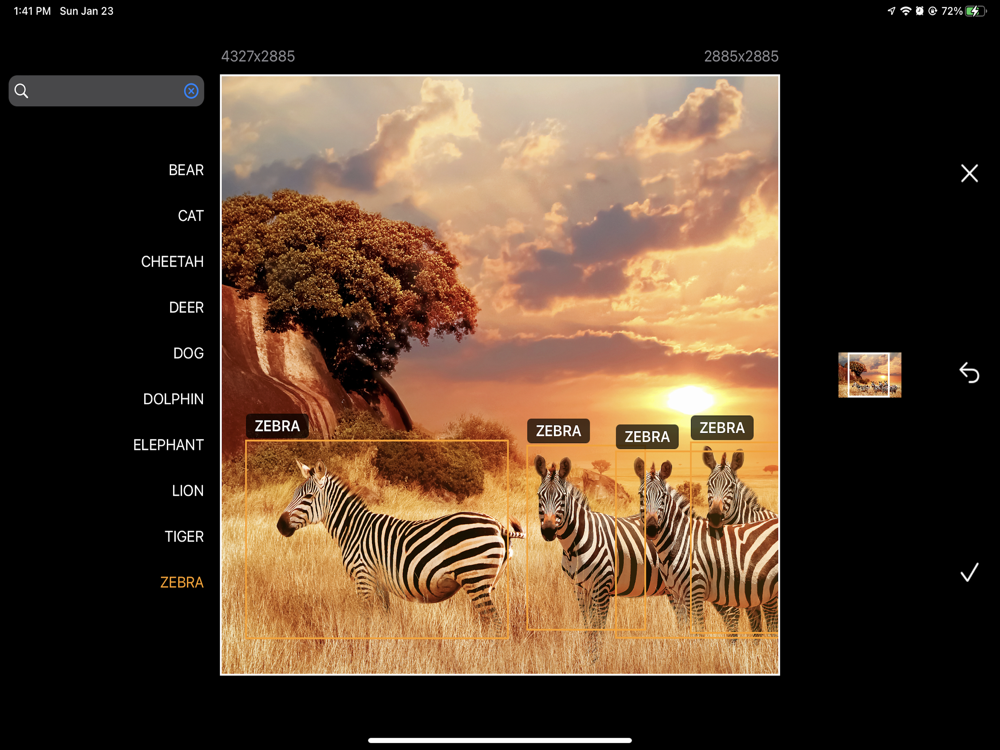The image size is (1000, 750).
Task: Confirm annotations with the checkmark icon
Action: coord(969,572)
